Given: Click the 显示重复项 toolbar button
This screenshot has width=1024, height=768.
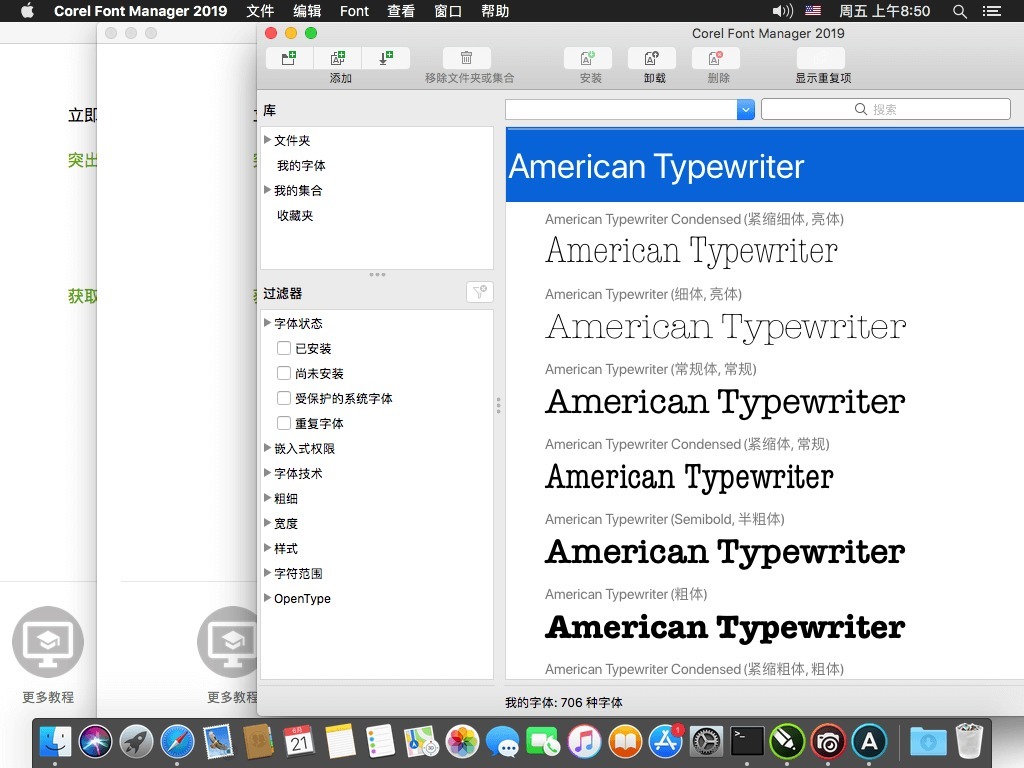Looking at the screenshot, I should click(x=820, y=59).
